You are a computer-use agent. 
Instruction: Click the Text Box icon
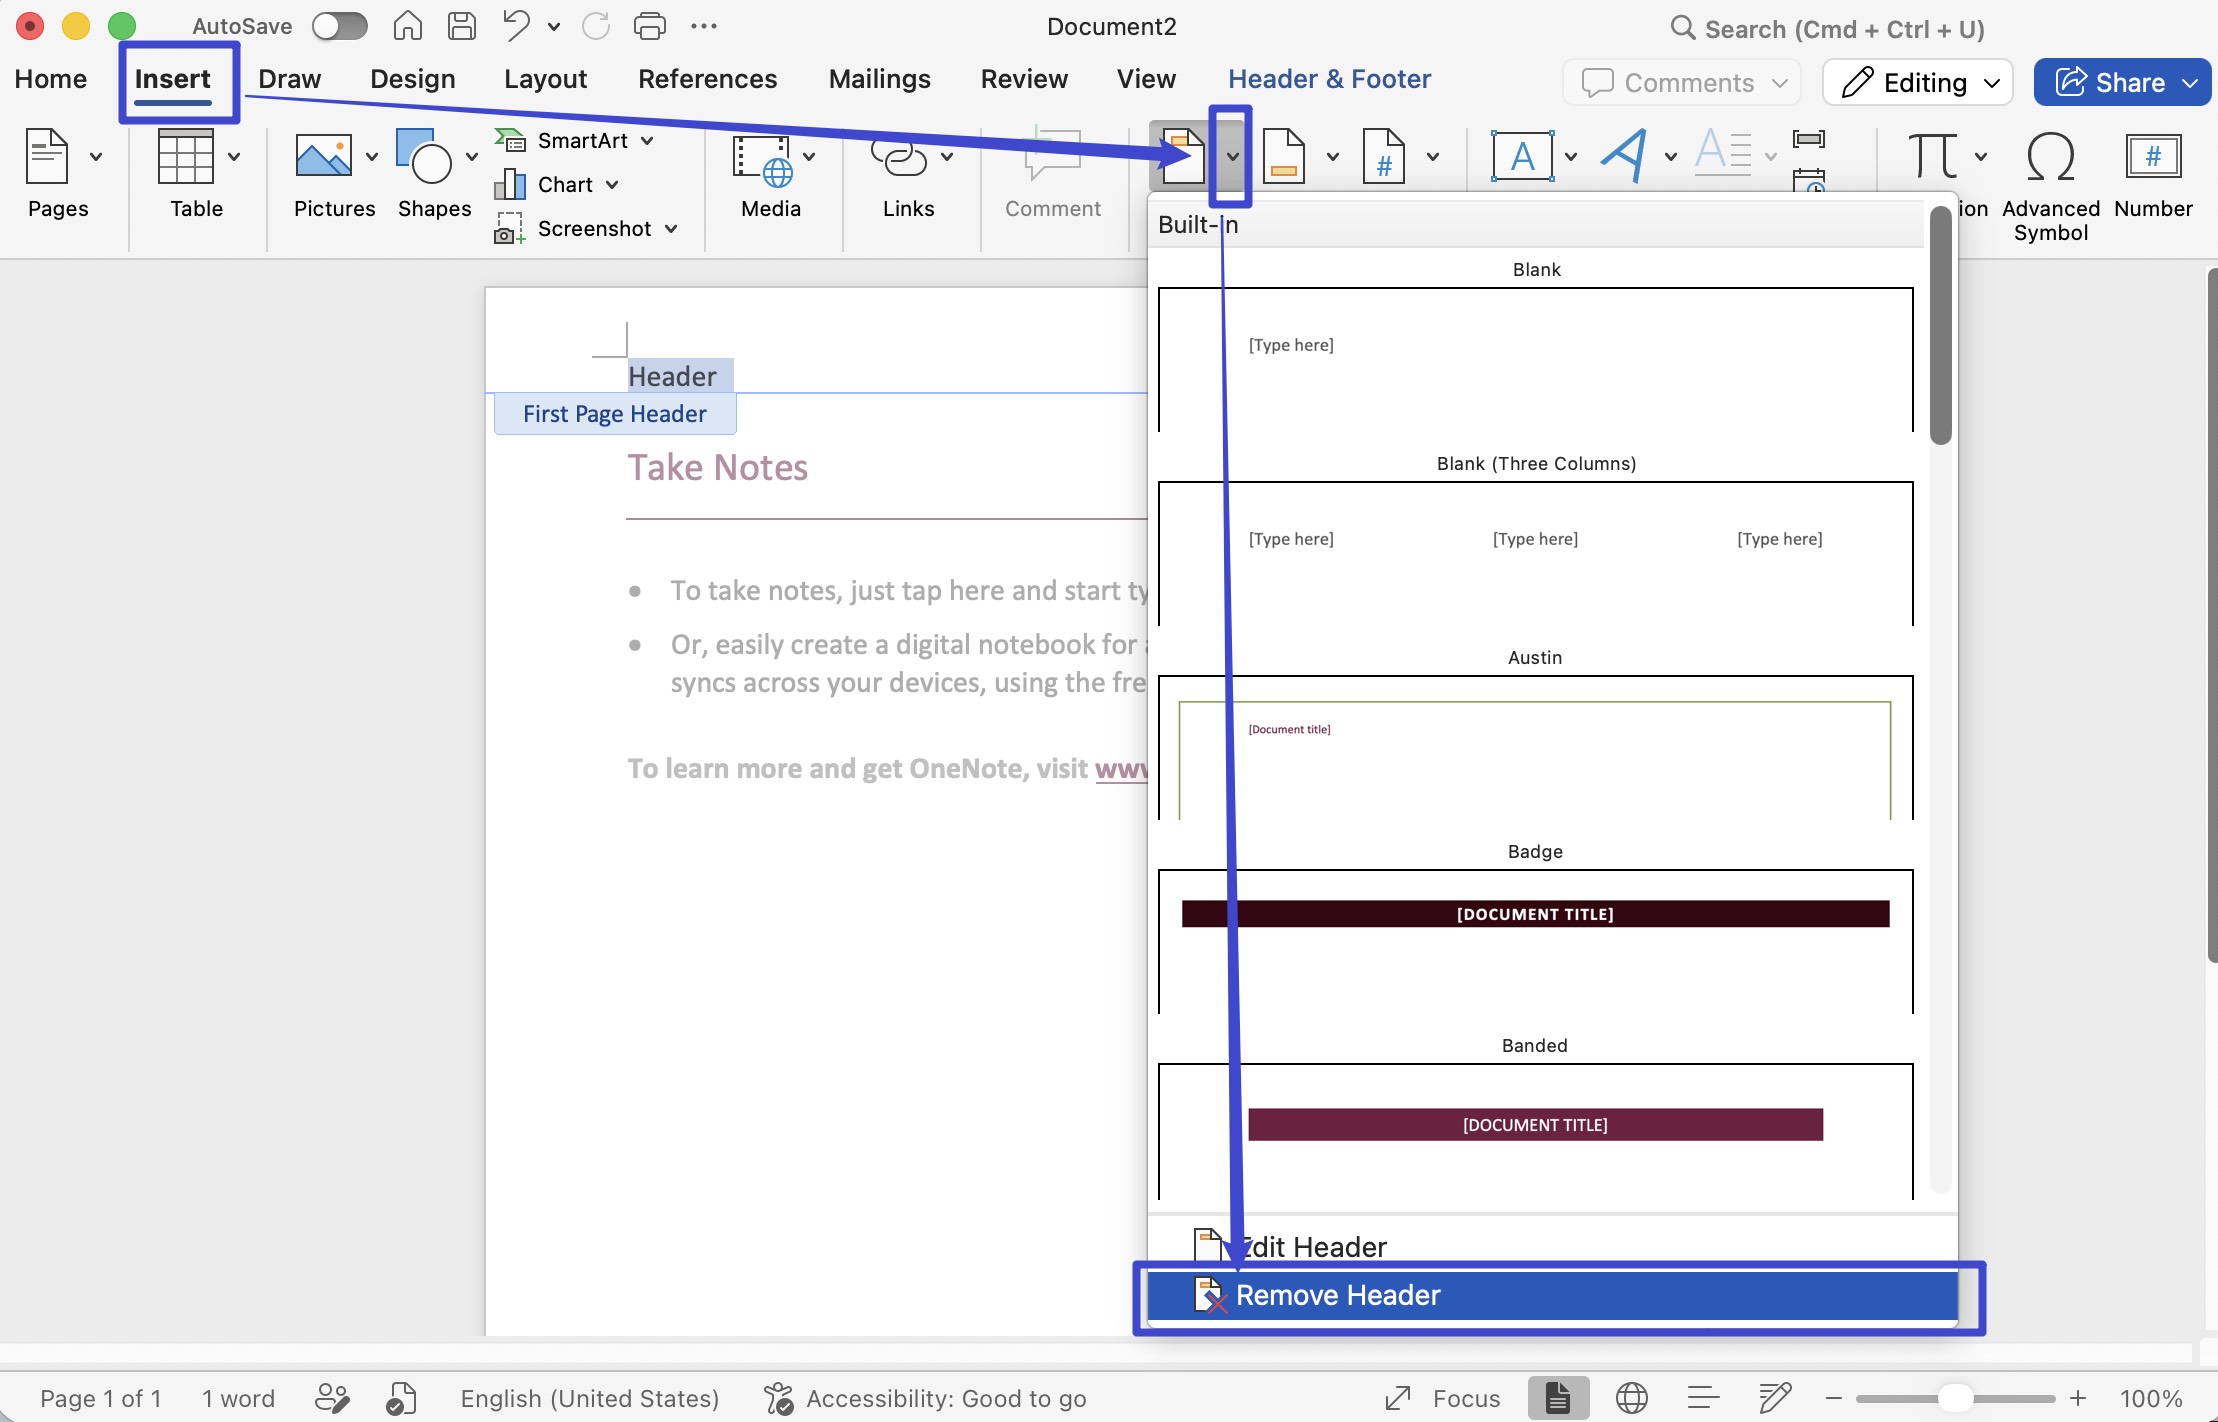coord(1522,156)
